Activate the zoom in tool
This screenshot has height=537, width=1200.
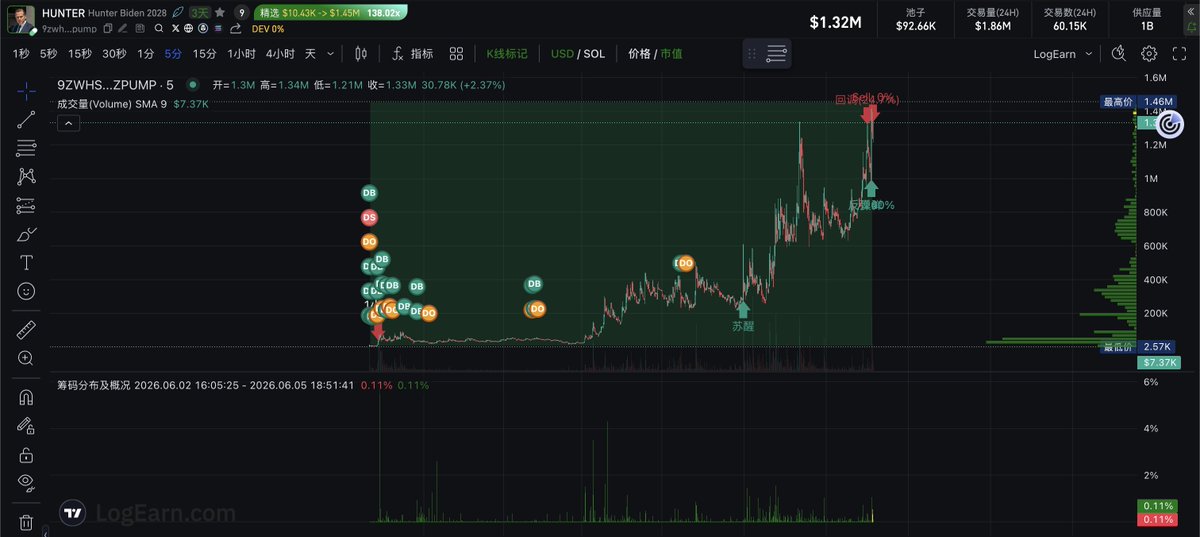(26, 358)
